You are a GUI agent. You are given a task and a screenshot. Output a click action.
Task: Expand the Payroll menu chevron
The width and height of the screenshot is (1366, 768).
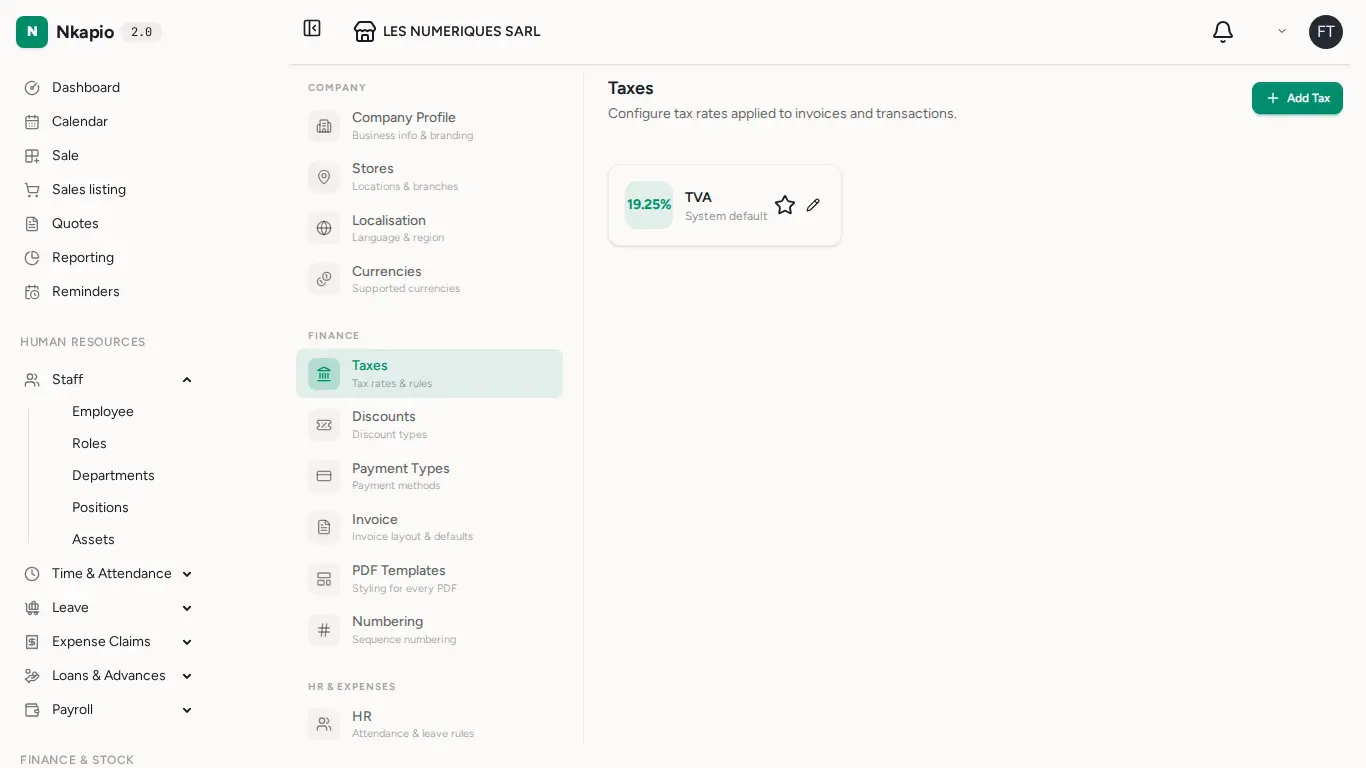pos(187,710)
